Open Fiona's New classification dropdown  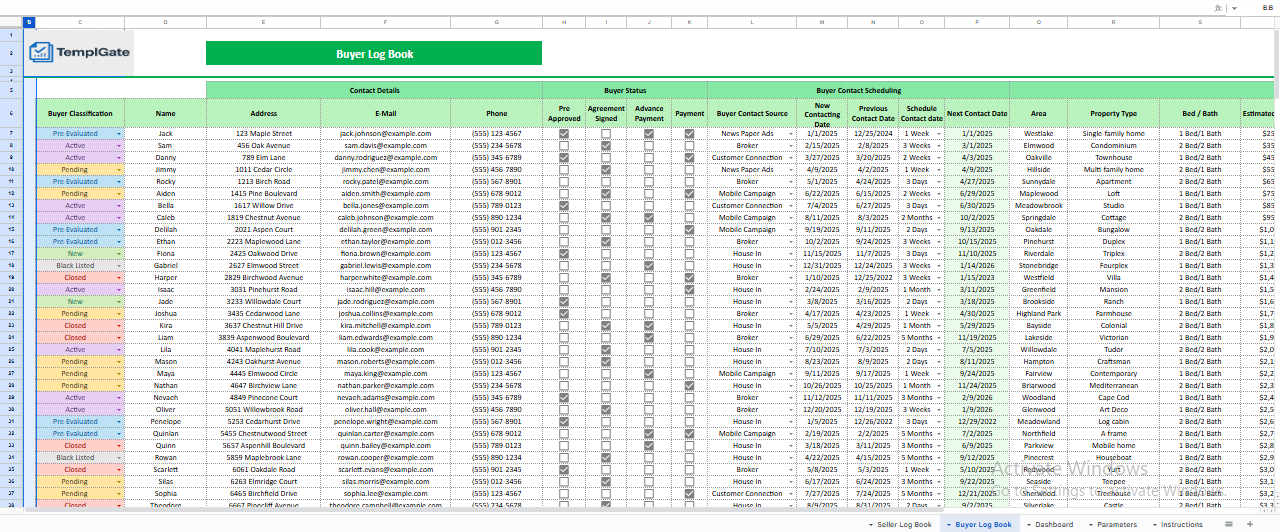[x=119, y=253]
